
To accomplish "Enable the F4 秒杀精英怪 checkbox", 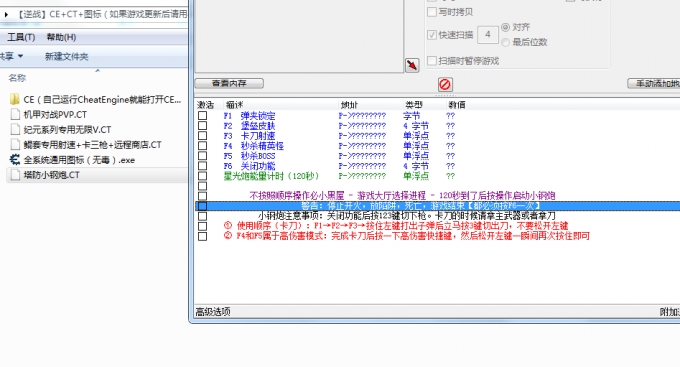I will click(x=203, y=146).
